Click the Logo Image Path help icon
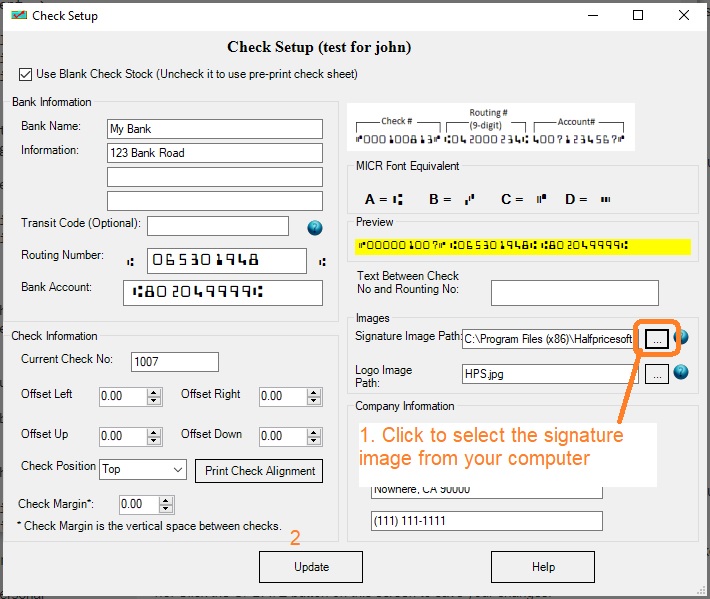This screenshot has height=599, width=710. tap(681, 372)
